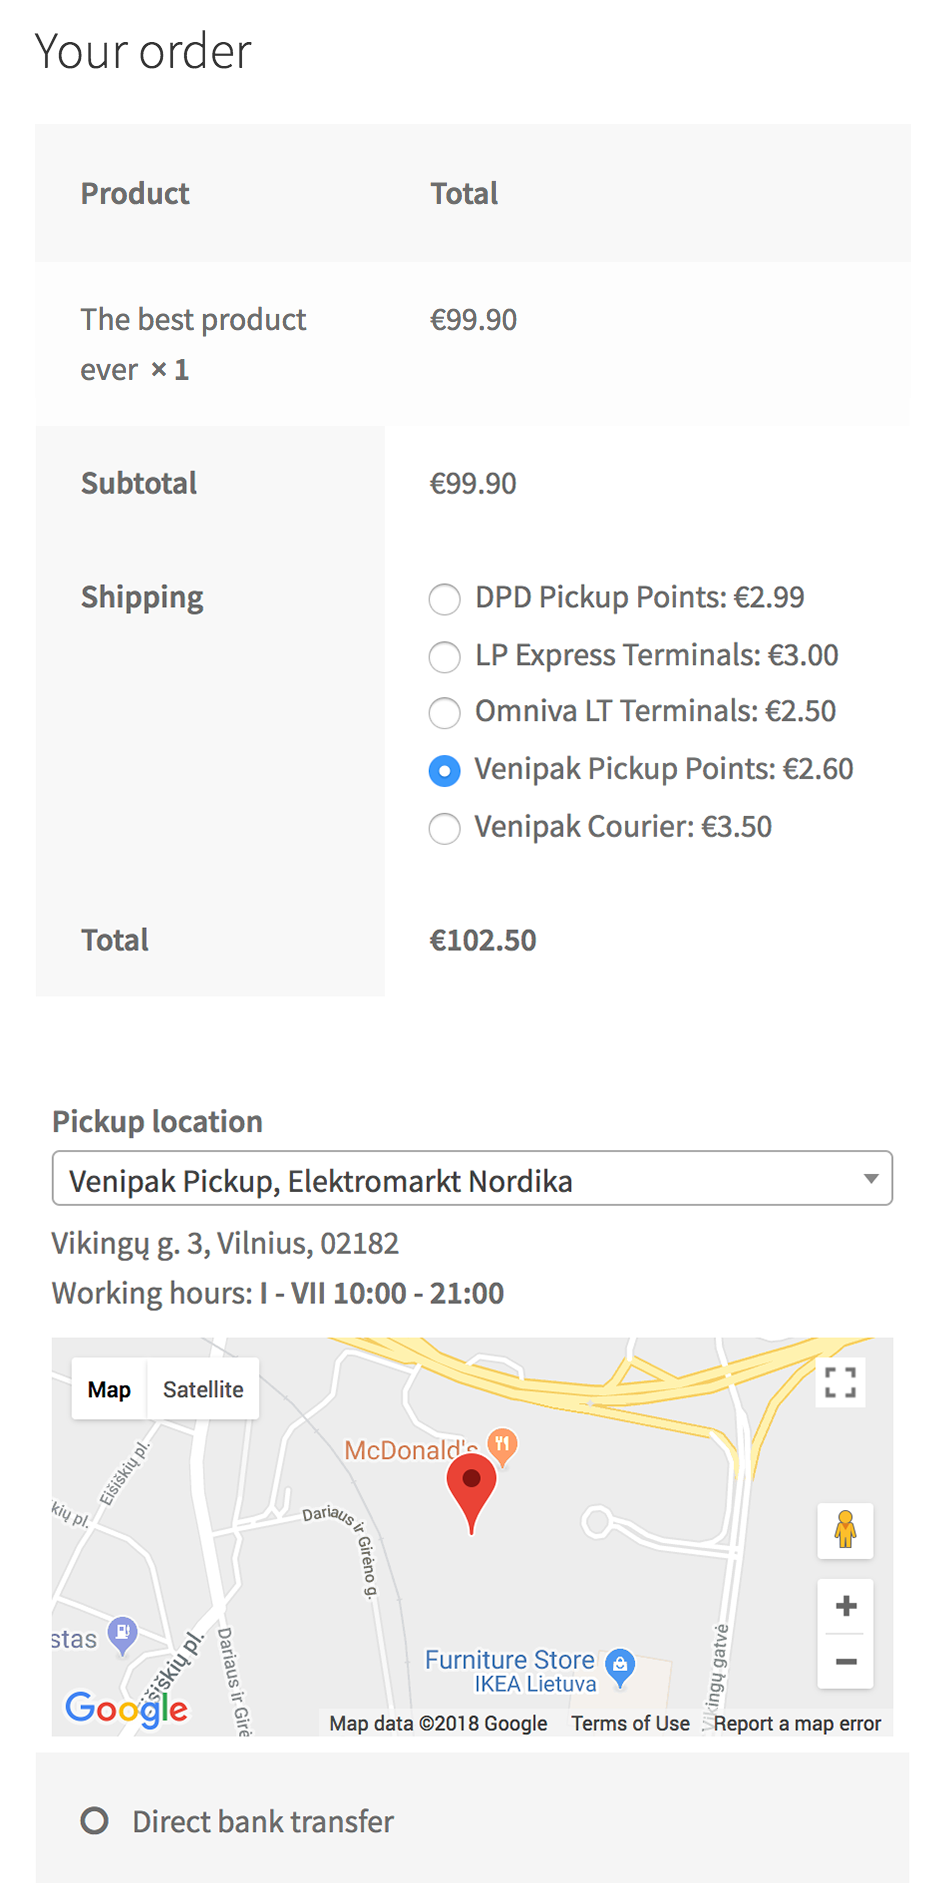946x1883 pixels.
Task: Zoom in on the map
Action: pos(845,1606)
